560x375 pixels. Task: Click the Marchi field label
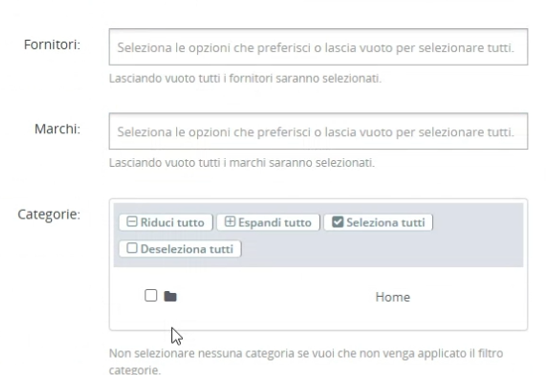[57, 129]
